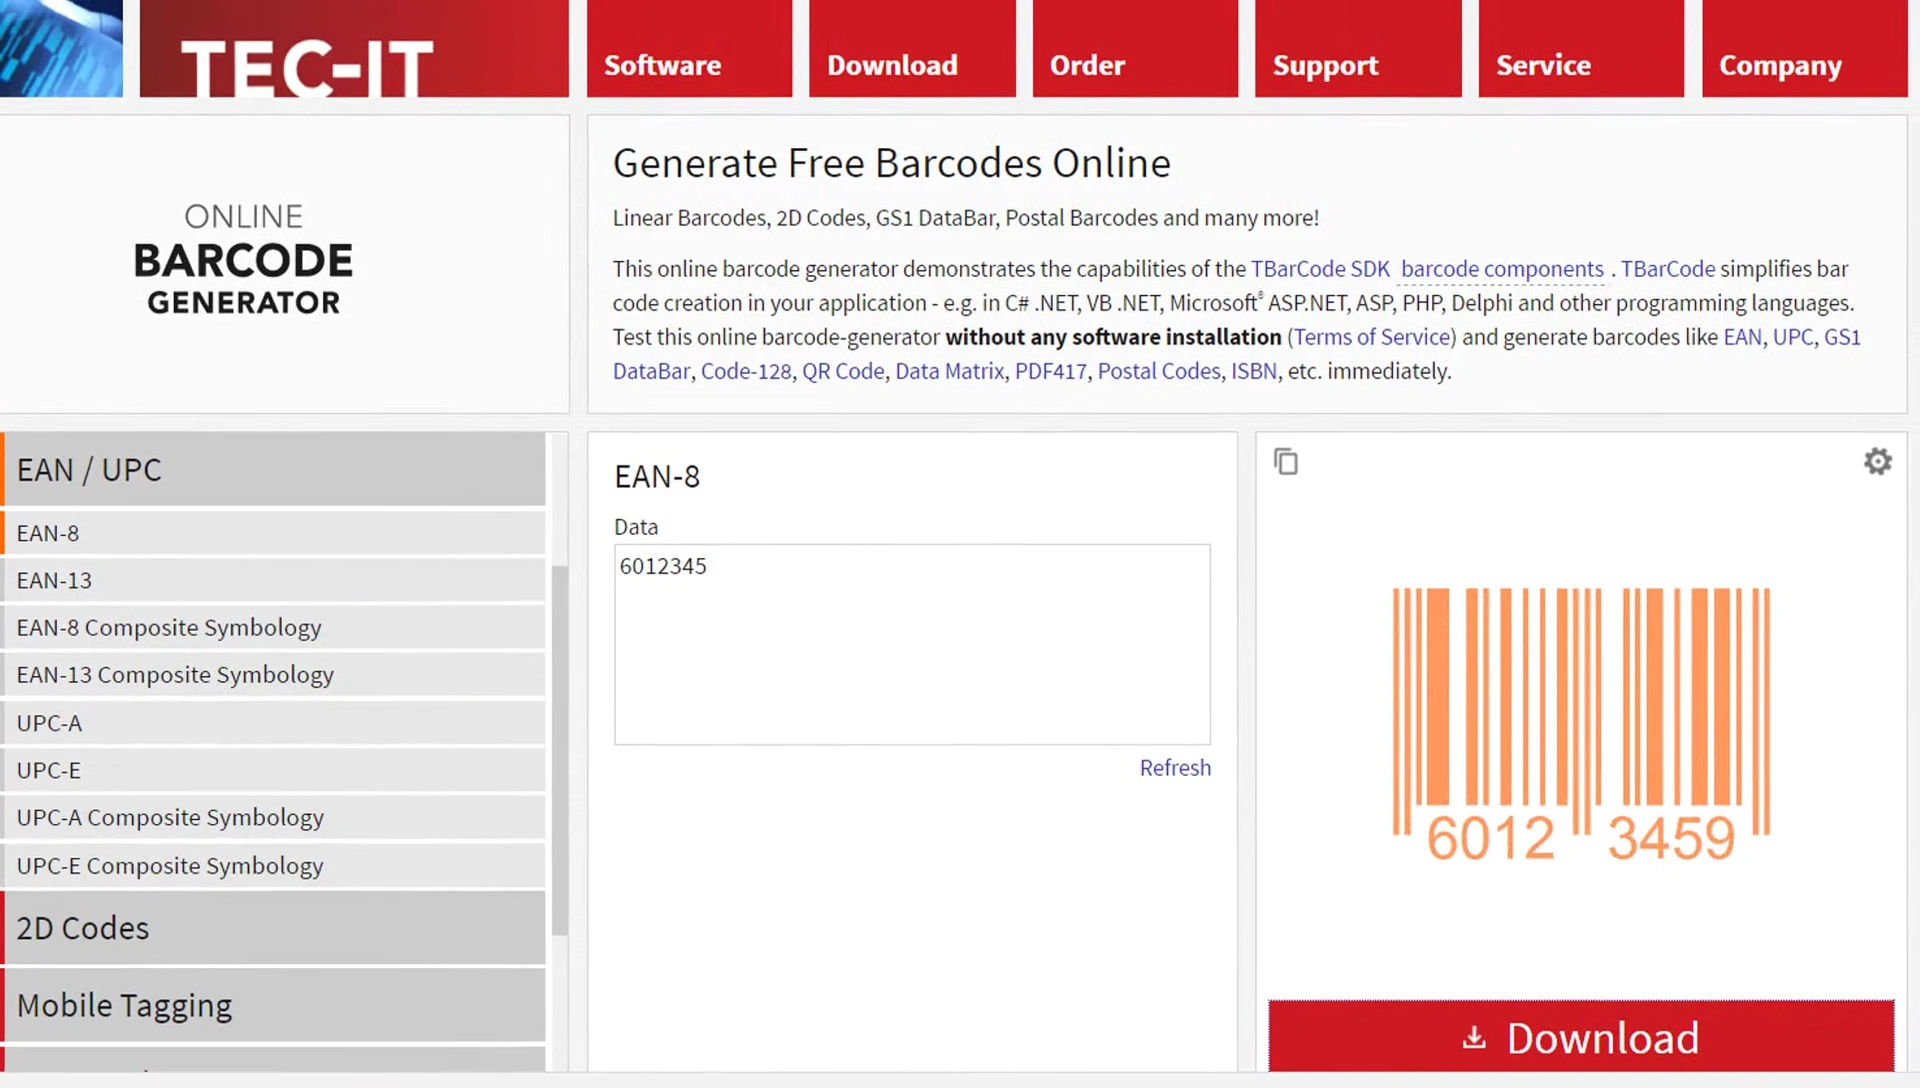Navigate to the Order page
The width and height of the screenshot is (1920, 1088).
[x=1087, y=64]
